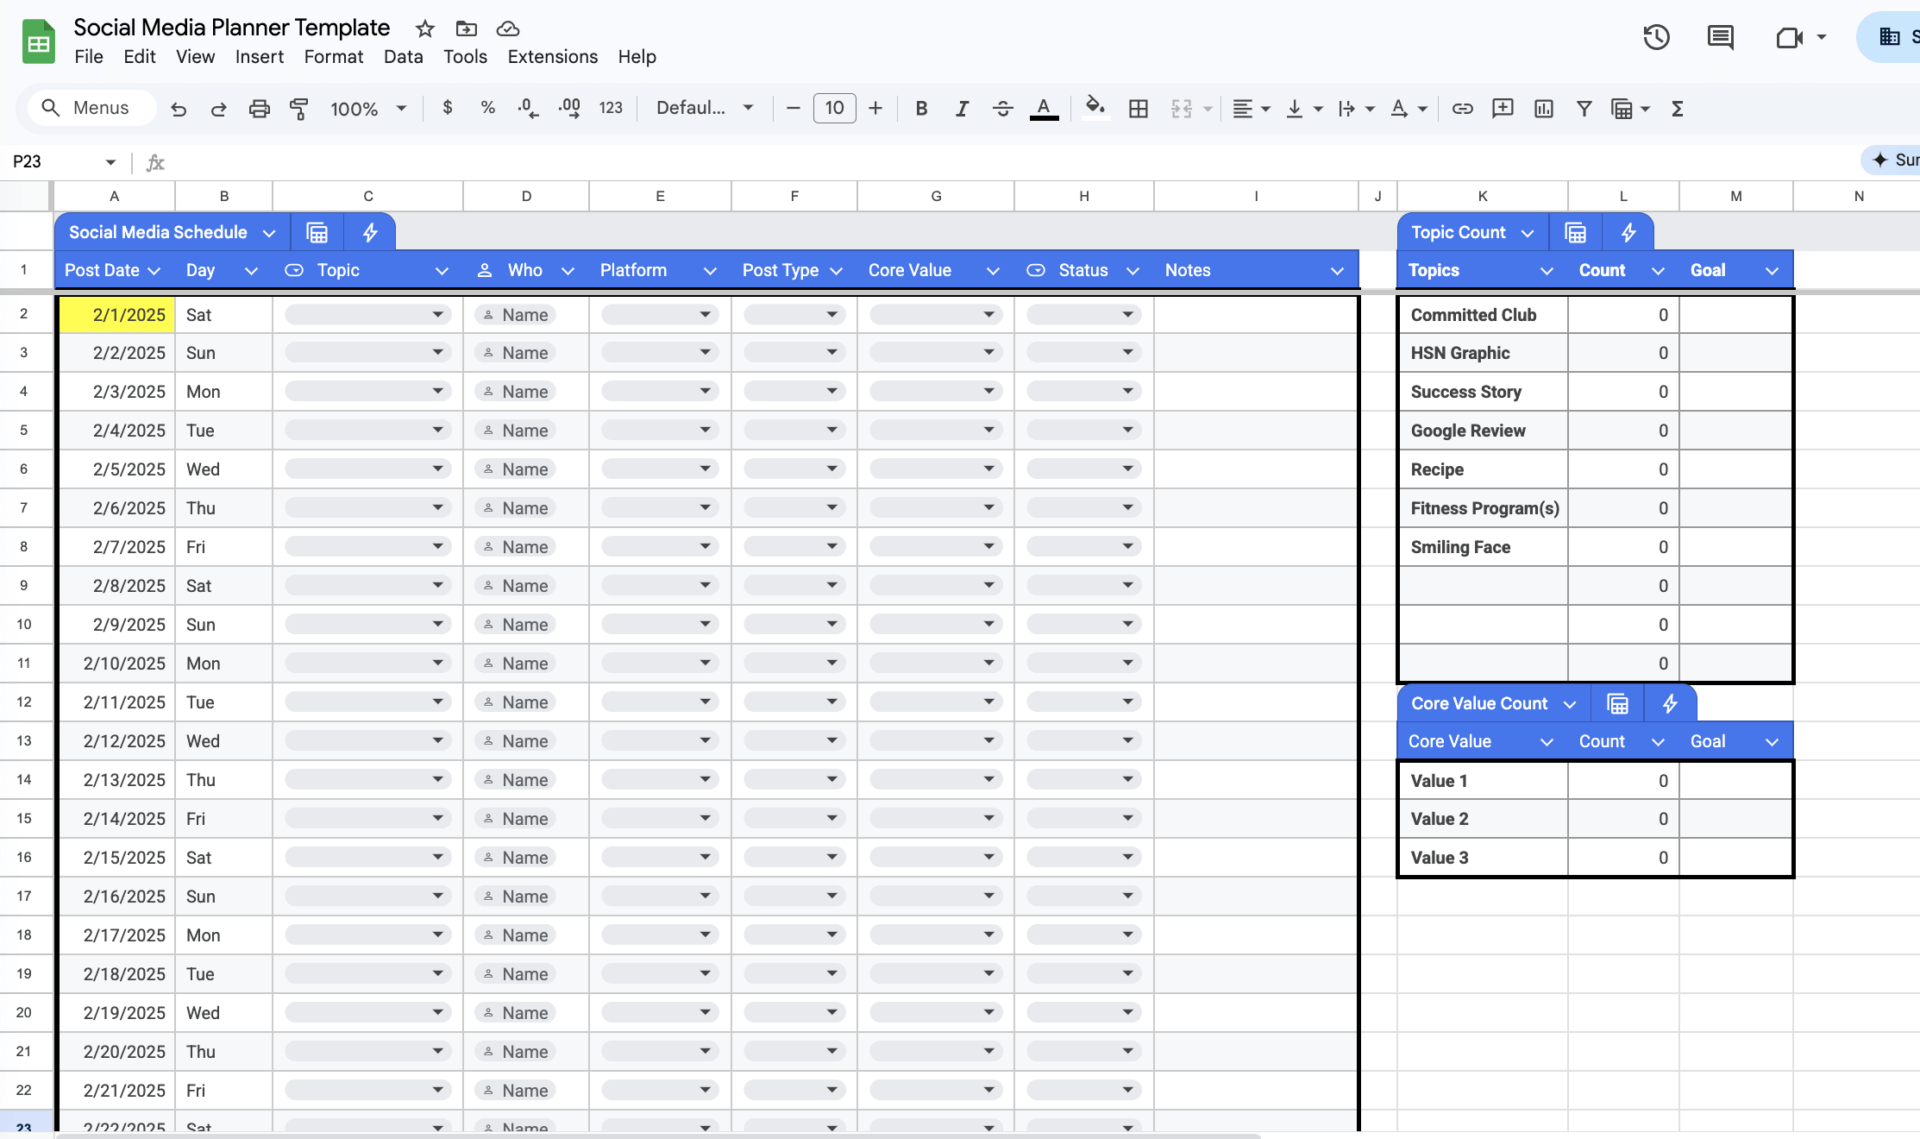Click the Menus search box
Viewport: 1920px width, 1139px height.
93,108
